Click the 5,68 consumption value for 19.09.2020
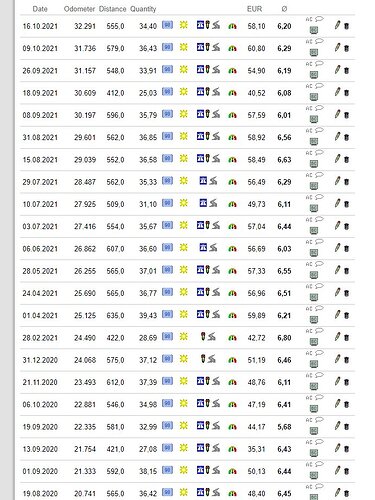Image resolution: width=375 pixels, height=500 pixels. point(284,427)
